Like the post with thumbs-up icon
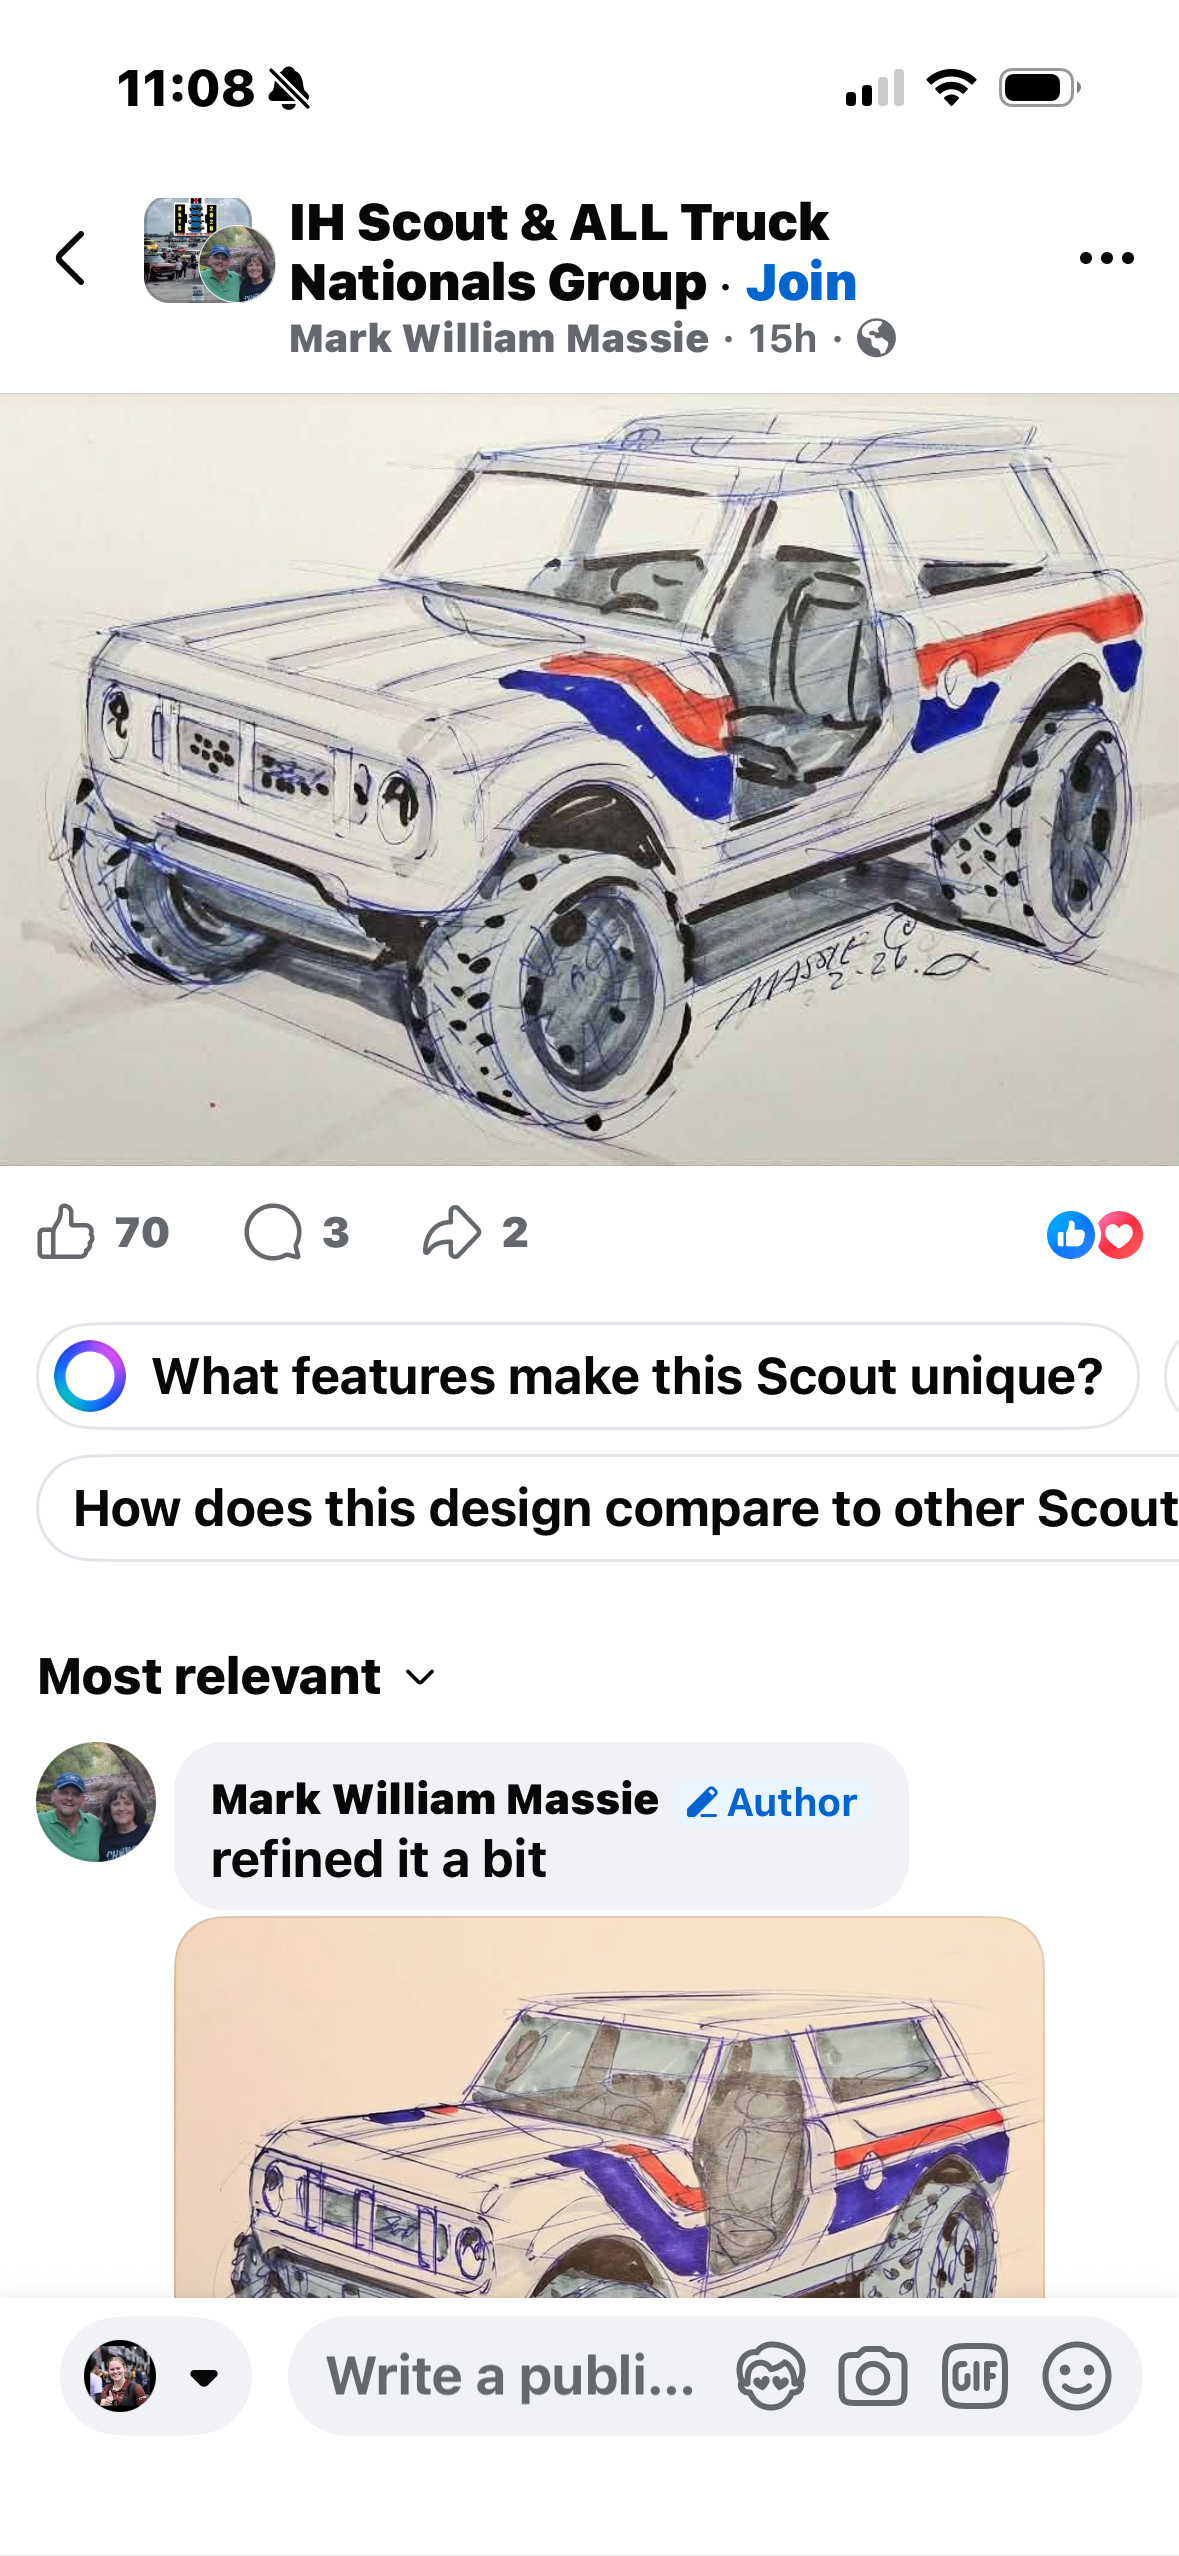This screenshot has height=2556, width=1179. [x=66, y=1232]
